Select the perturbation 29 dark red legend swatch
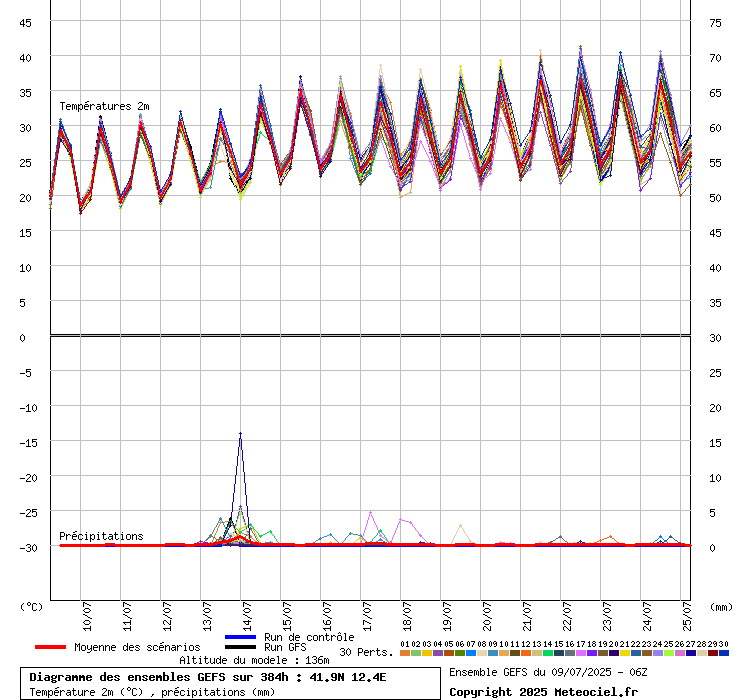Image resolution: width=740 pixels, height=700 pixels. 712,653
